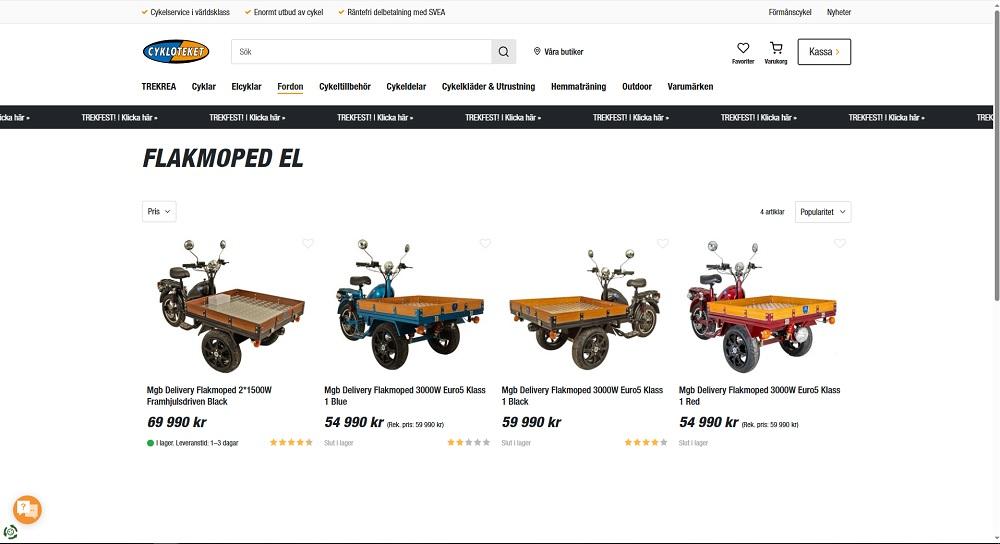This screenshot has width=1000, height=544.
Task: Toggle favorite heart on Blue flakmoped
Action: pyautogui.click(x=485, y=243)
